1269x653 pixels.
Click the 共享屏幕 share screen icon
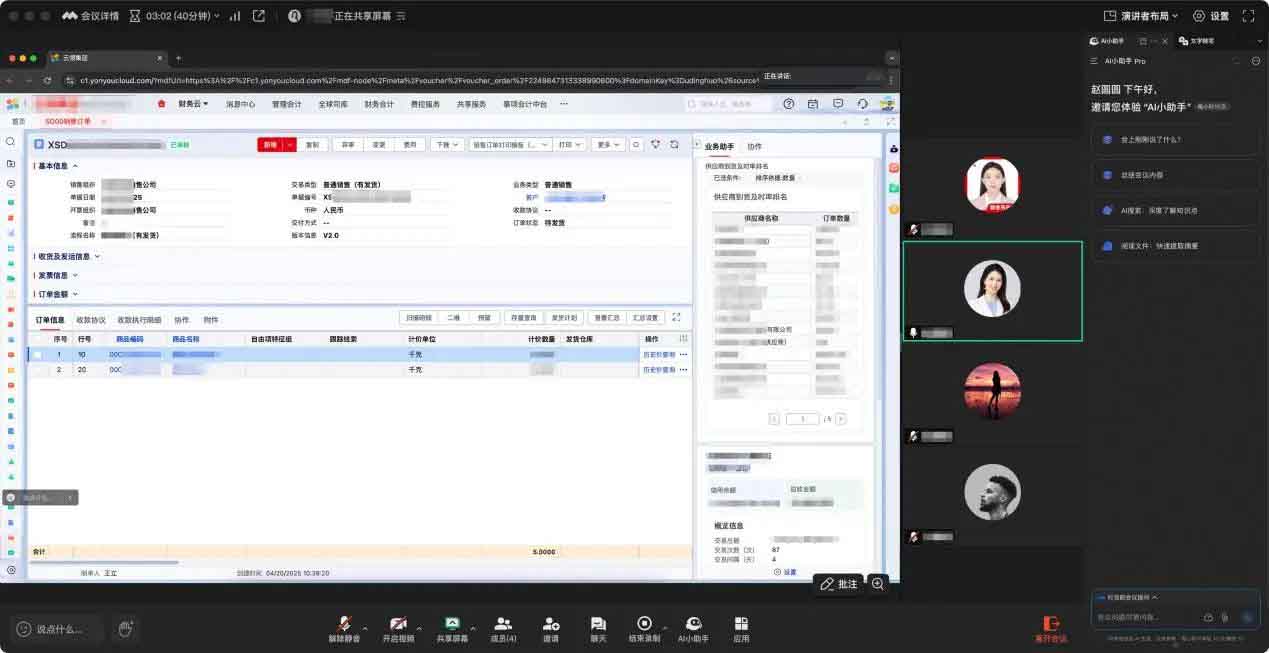pos(452,624)
